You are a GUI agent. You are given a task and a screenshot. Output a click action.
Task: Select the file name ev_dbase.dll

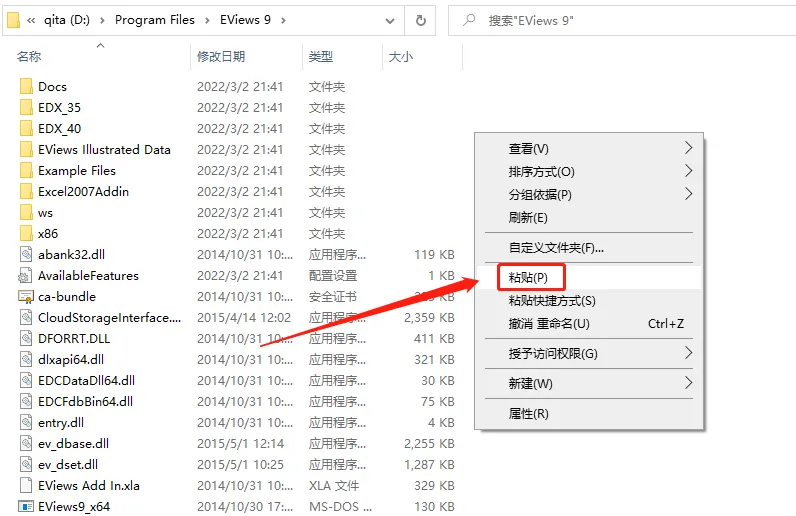coord(73,443)
